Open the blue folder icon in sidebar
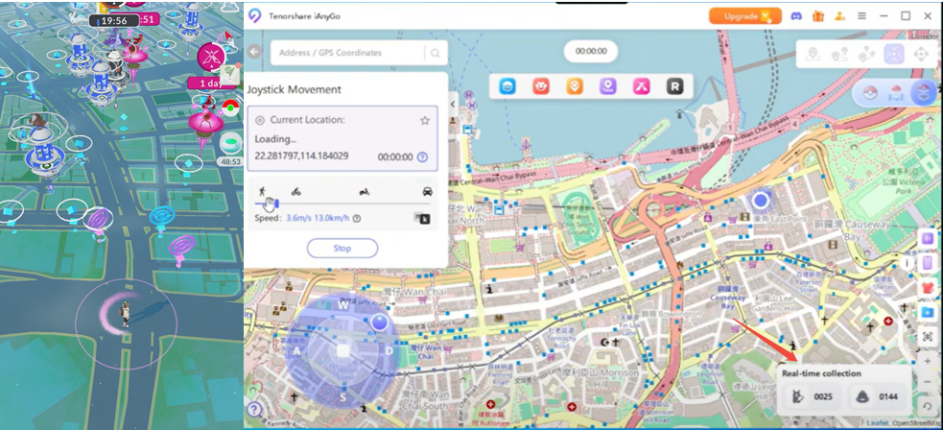Image resolution: width=943 pixels, height=430 pixels. pos(928,312)
